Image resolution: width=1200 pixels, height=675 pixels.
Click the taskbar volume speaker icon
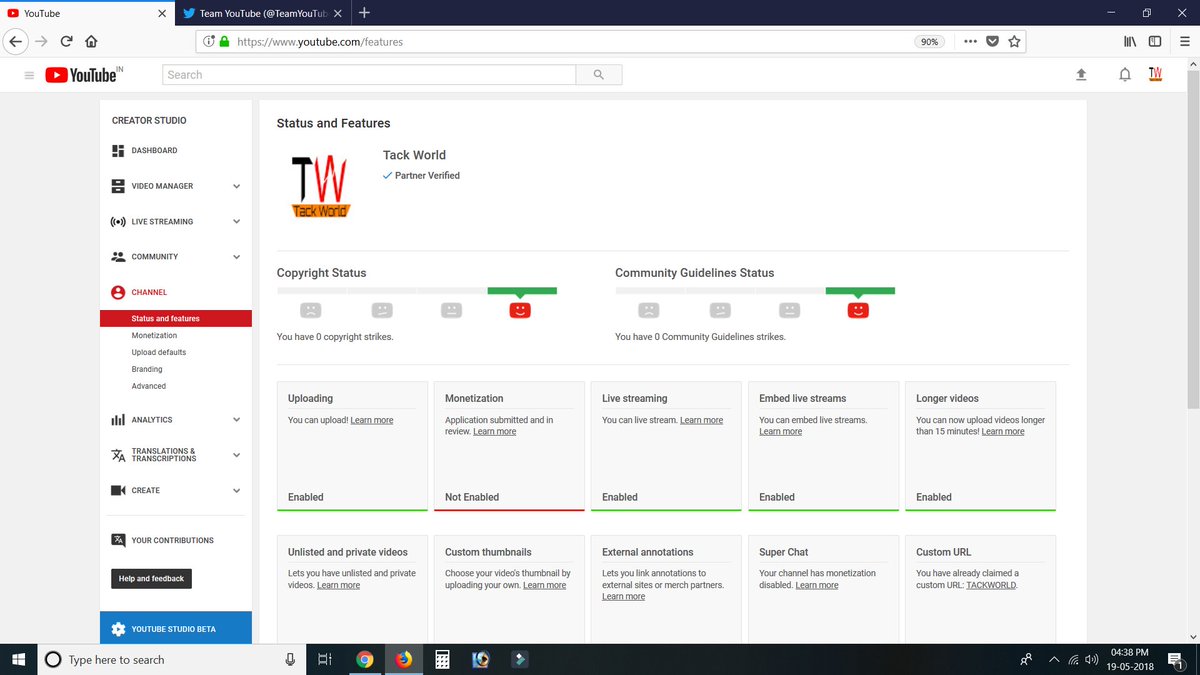[1092, 660]
